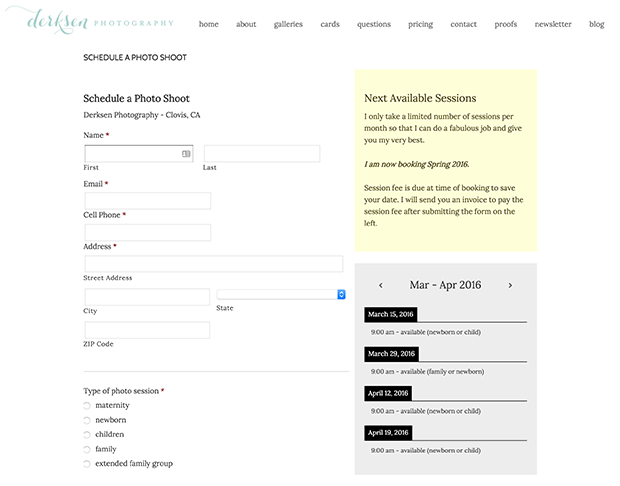The width and height of the screenshot is (620, 486).
Task: Click the City input field
Action: (147, 297)
